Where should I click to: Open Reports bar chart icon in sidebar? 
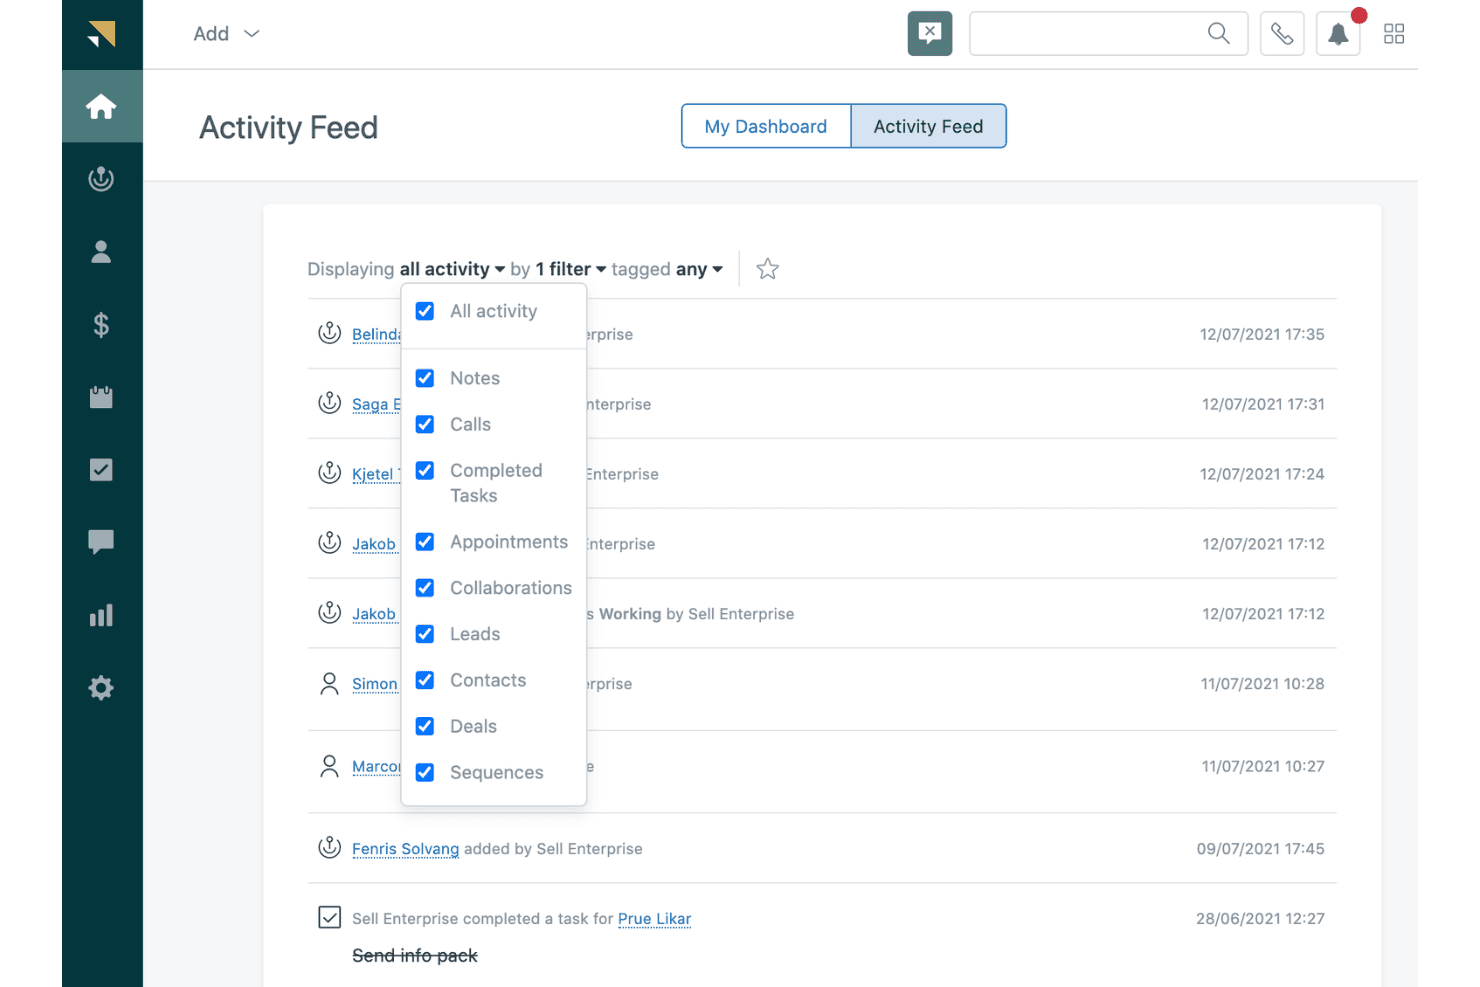101,615
